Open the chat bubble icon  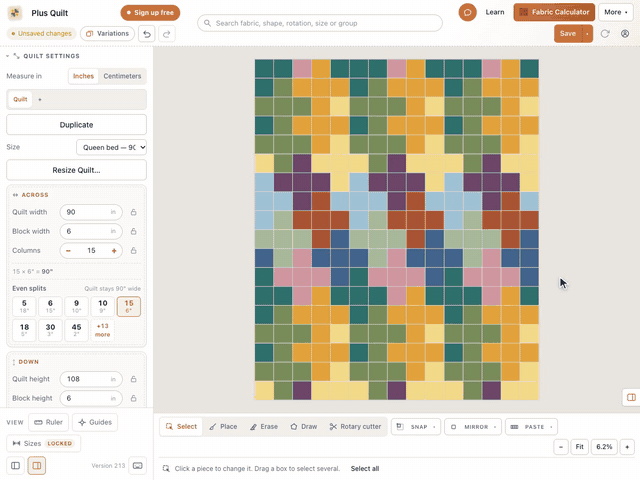click(467, 12)
